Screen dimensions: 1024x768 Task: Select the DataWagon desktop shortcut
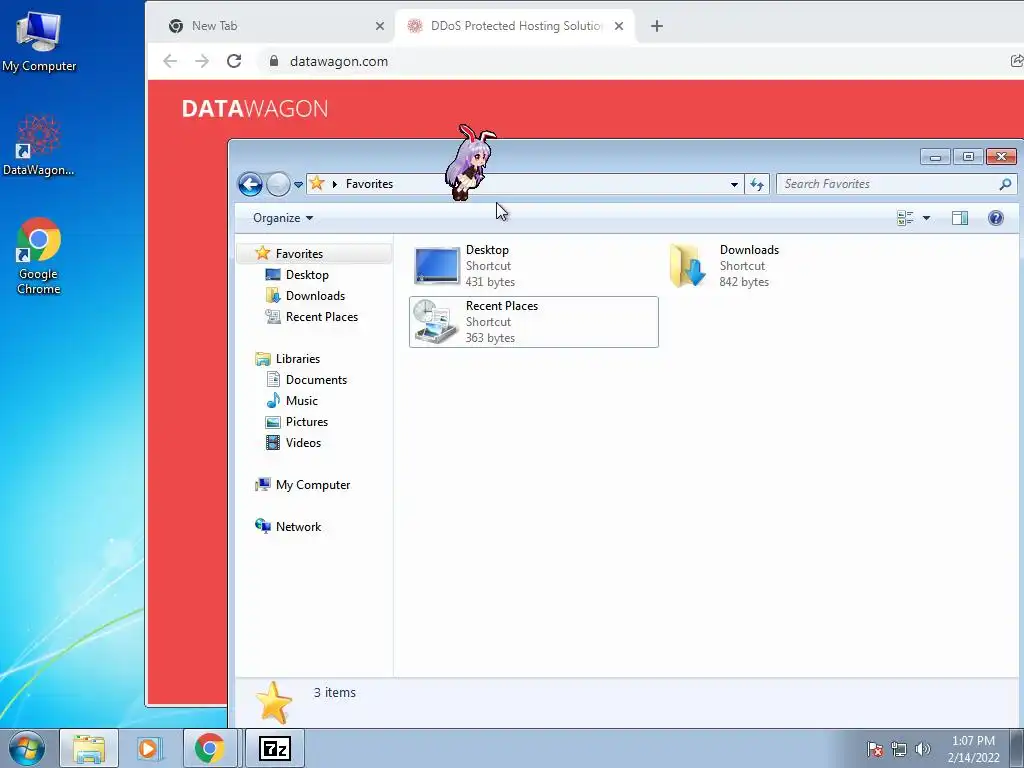click(39, 146)
